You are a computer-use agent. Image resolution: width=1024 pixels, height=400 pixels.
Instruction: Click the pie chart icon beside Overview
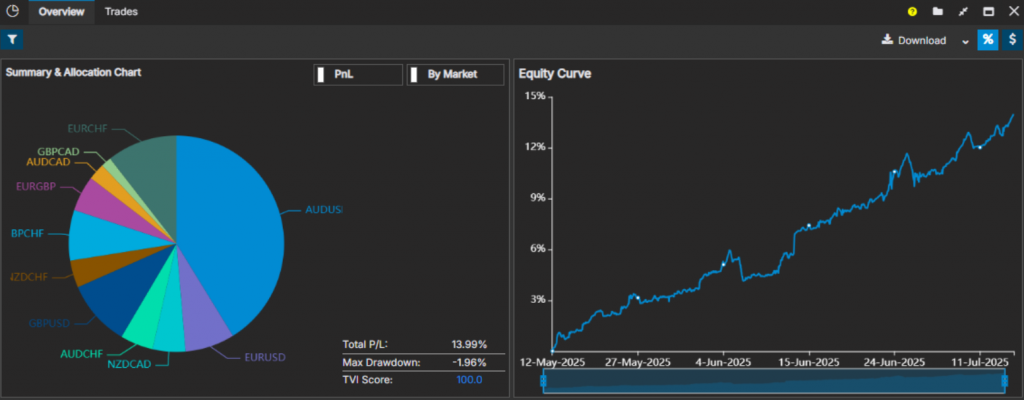point(12,11)
